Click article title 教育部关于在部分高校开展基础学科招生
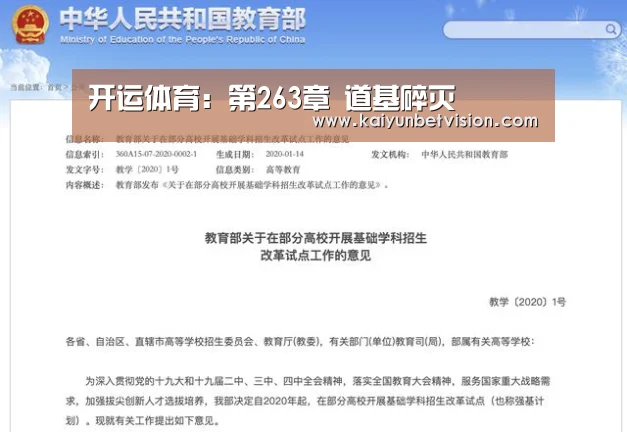 tap(316, 238)
